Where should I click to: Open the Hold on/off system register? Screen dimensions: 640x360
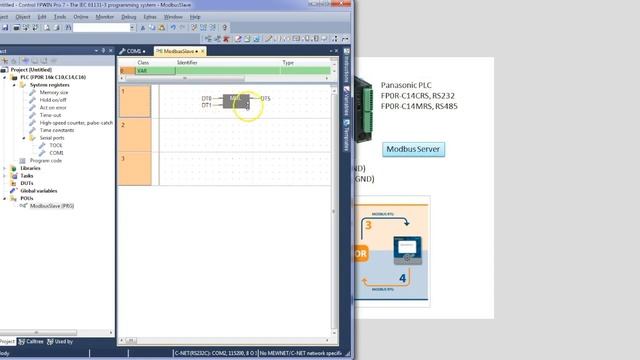click(53, 100)
